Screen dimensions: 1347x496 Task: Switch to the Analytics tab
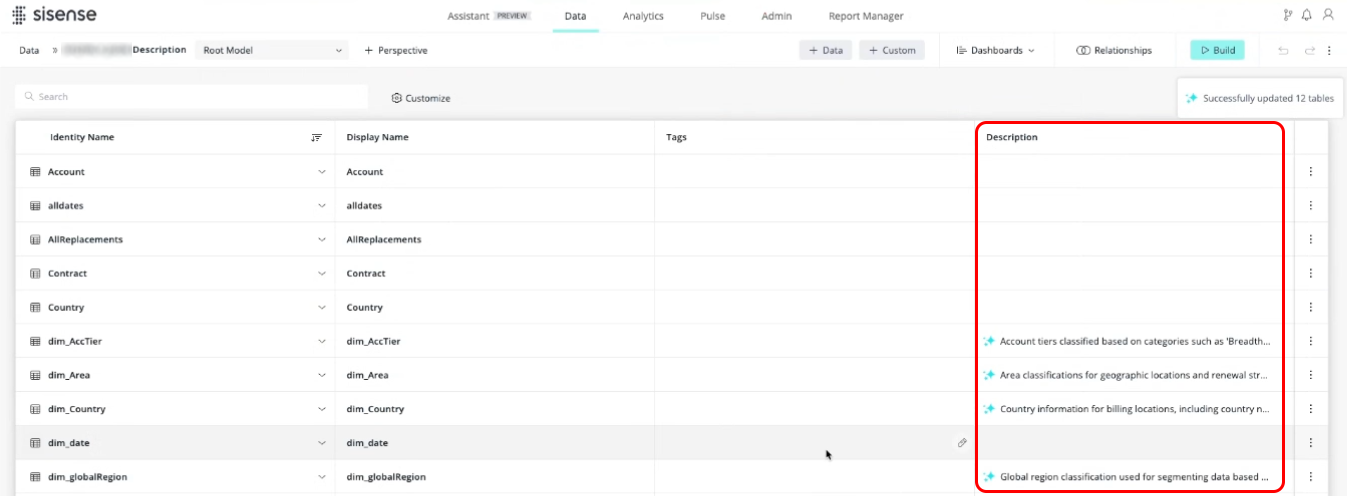pos(643,16)
